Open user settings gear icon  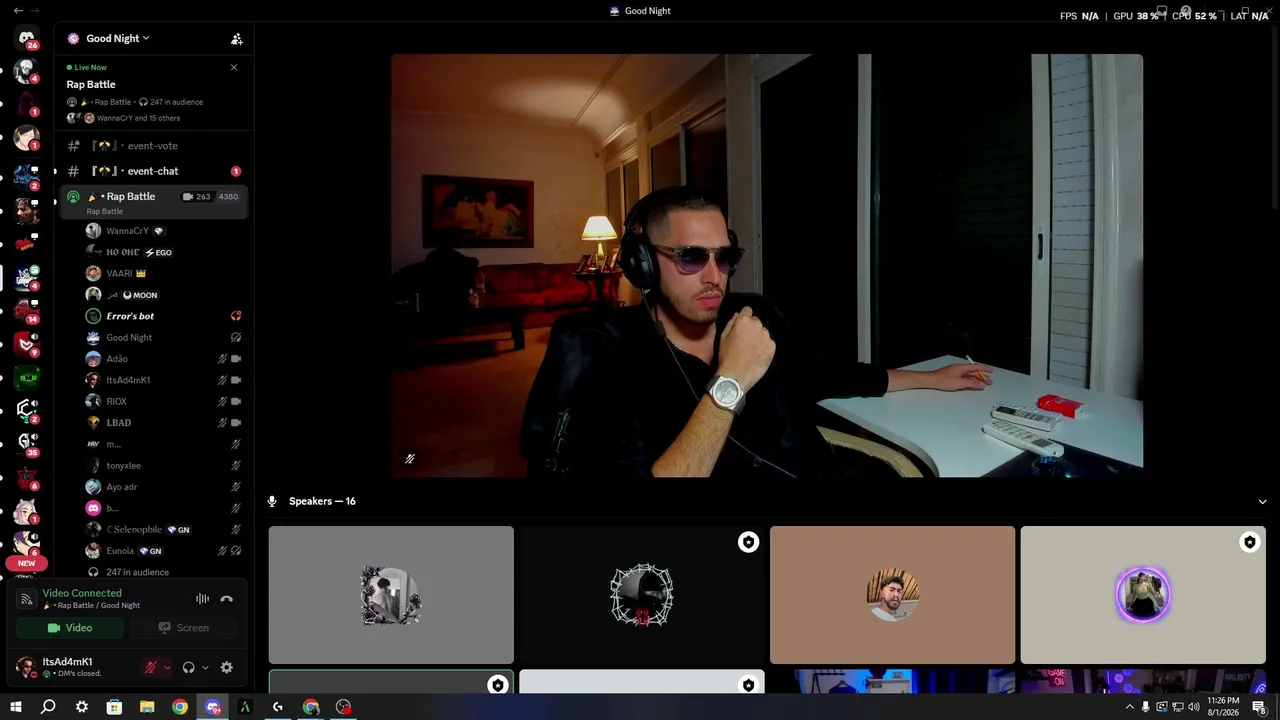click(x=227, y=667)
